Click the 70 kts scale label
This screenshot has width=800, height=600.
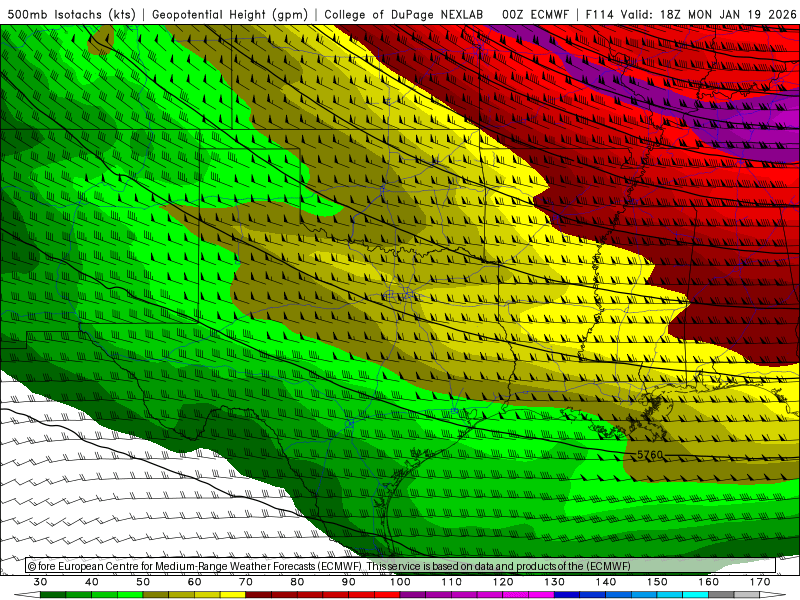coord(246,582)
